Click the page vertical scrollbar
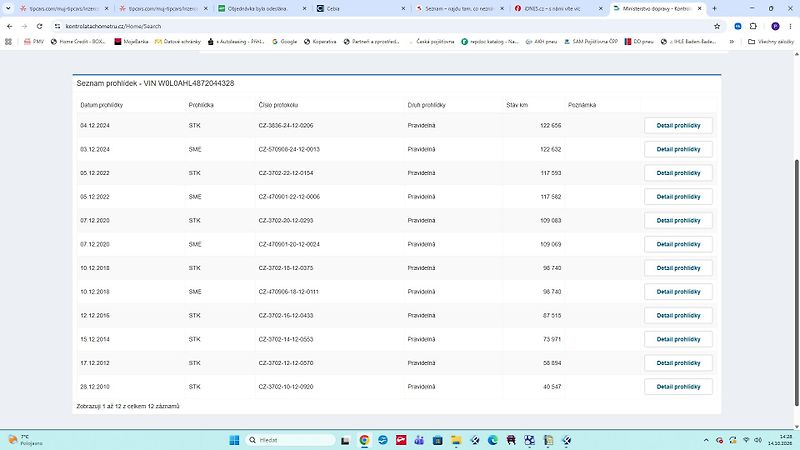 tap(796, 283)
